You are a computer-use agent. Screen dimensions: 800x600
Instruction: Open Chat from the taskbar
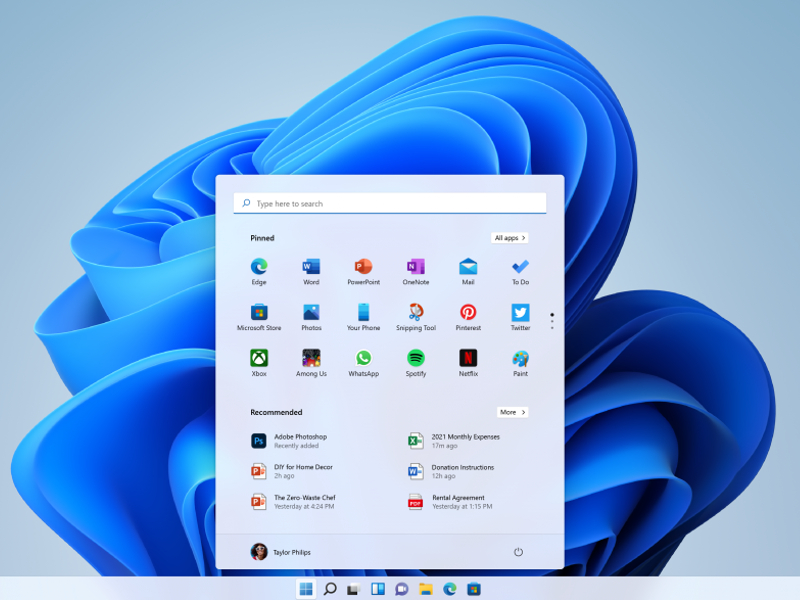tap(402, 589)
